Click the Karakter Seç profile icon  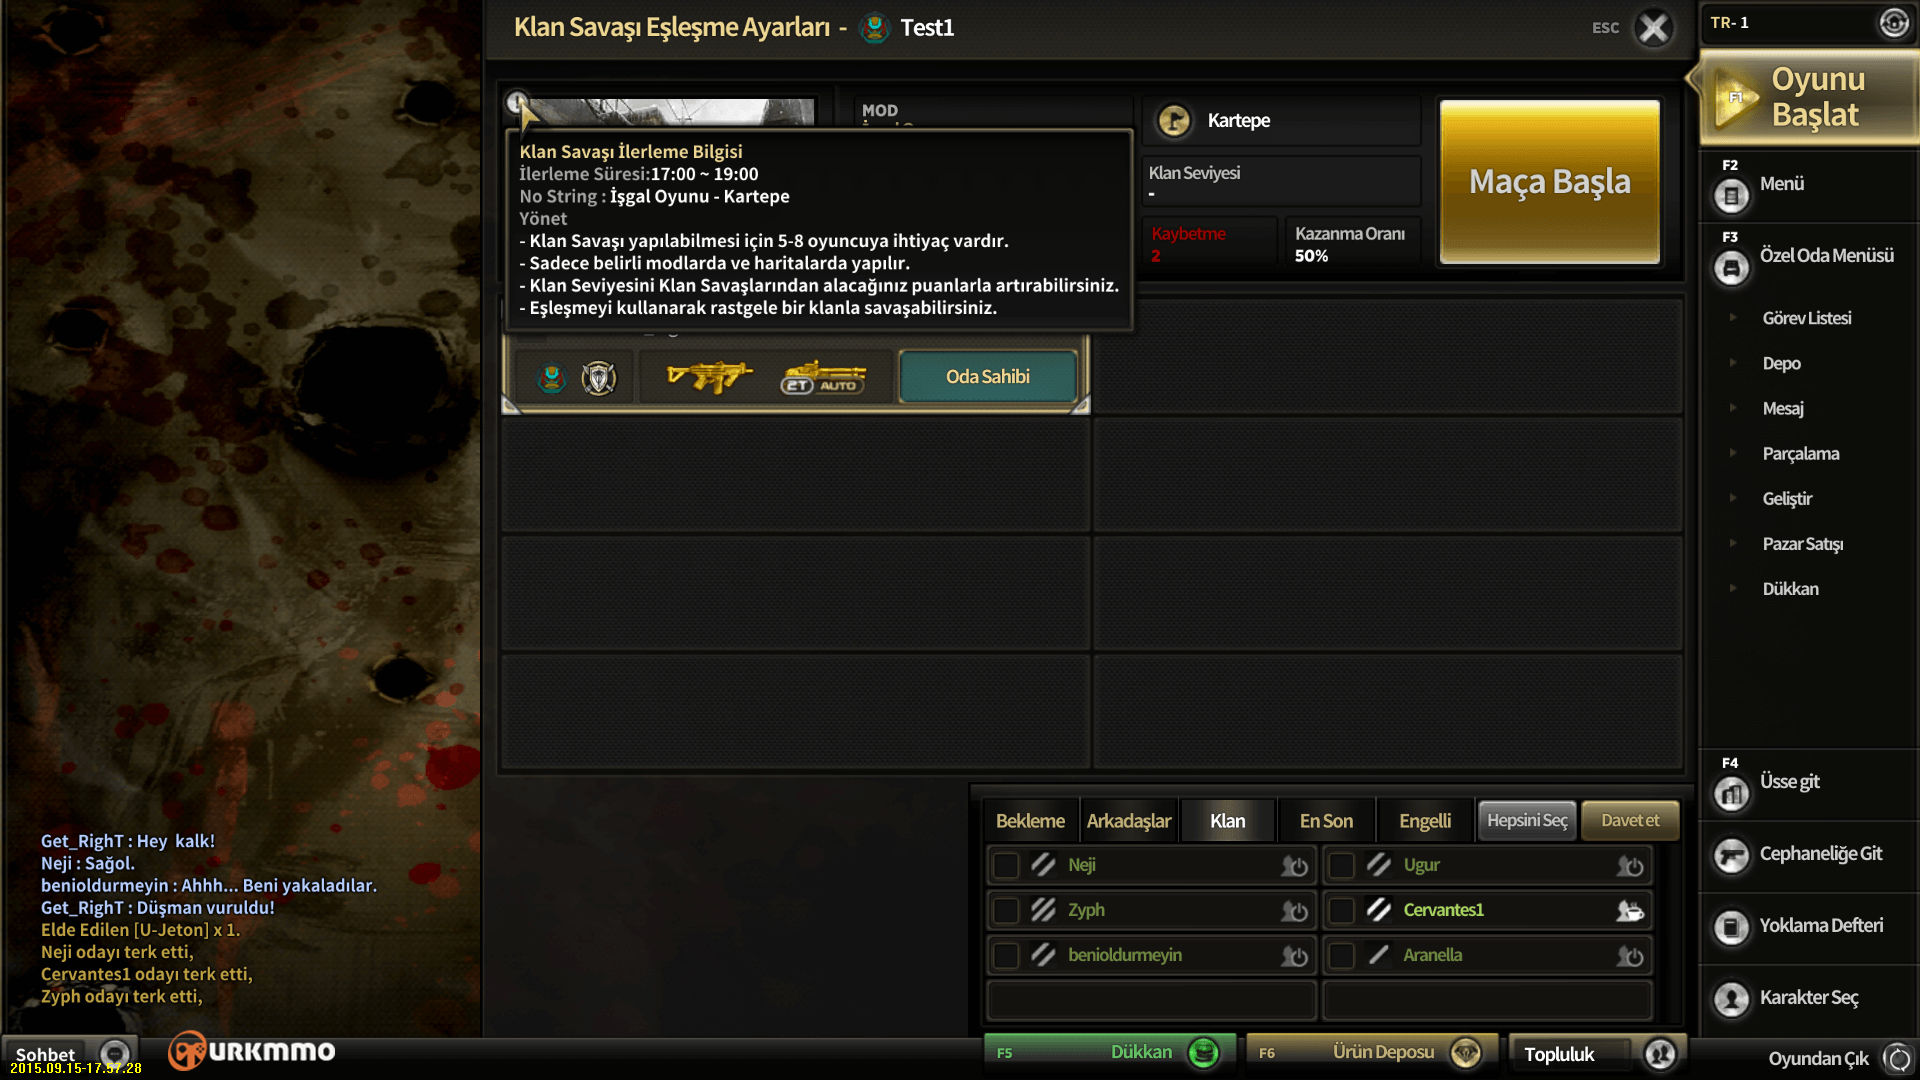click(x=1731, y=998)
